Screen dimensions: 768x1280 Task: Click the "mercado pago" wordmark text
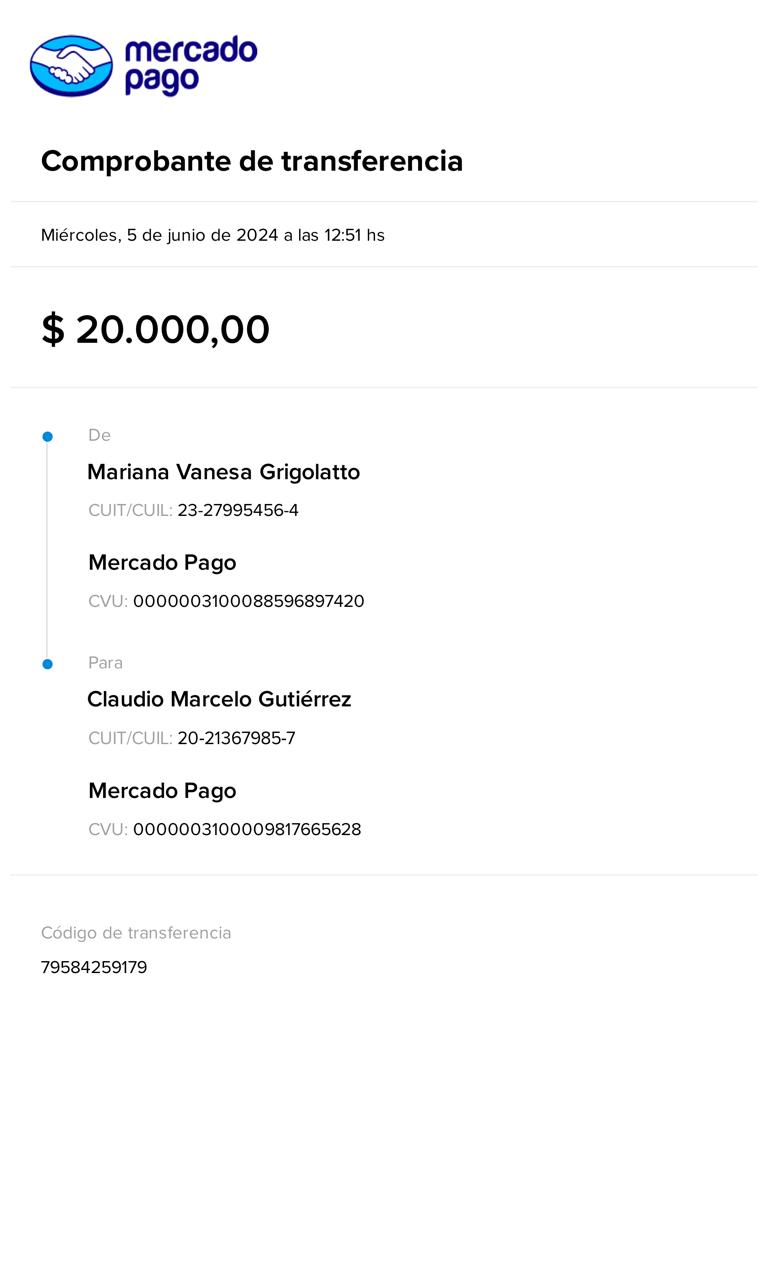point(190,65)
